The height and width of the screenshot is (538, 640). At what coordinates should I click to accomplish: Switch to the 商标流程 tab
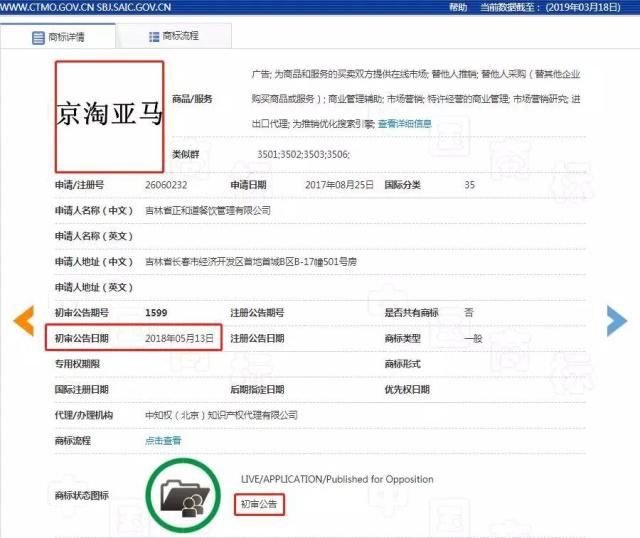coord(173,37)
